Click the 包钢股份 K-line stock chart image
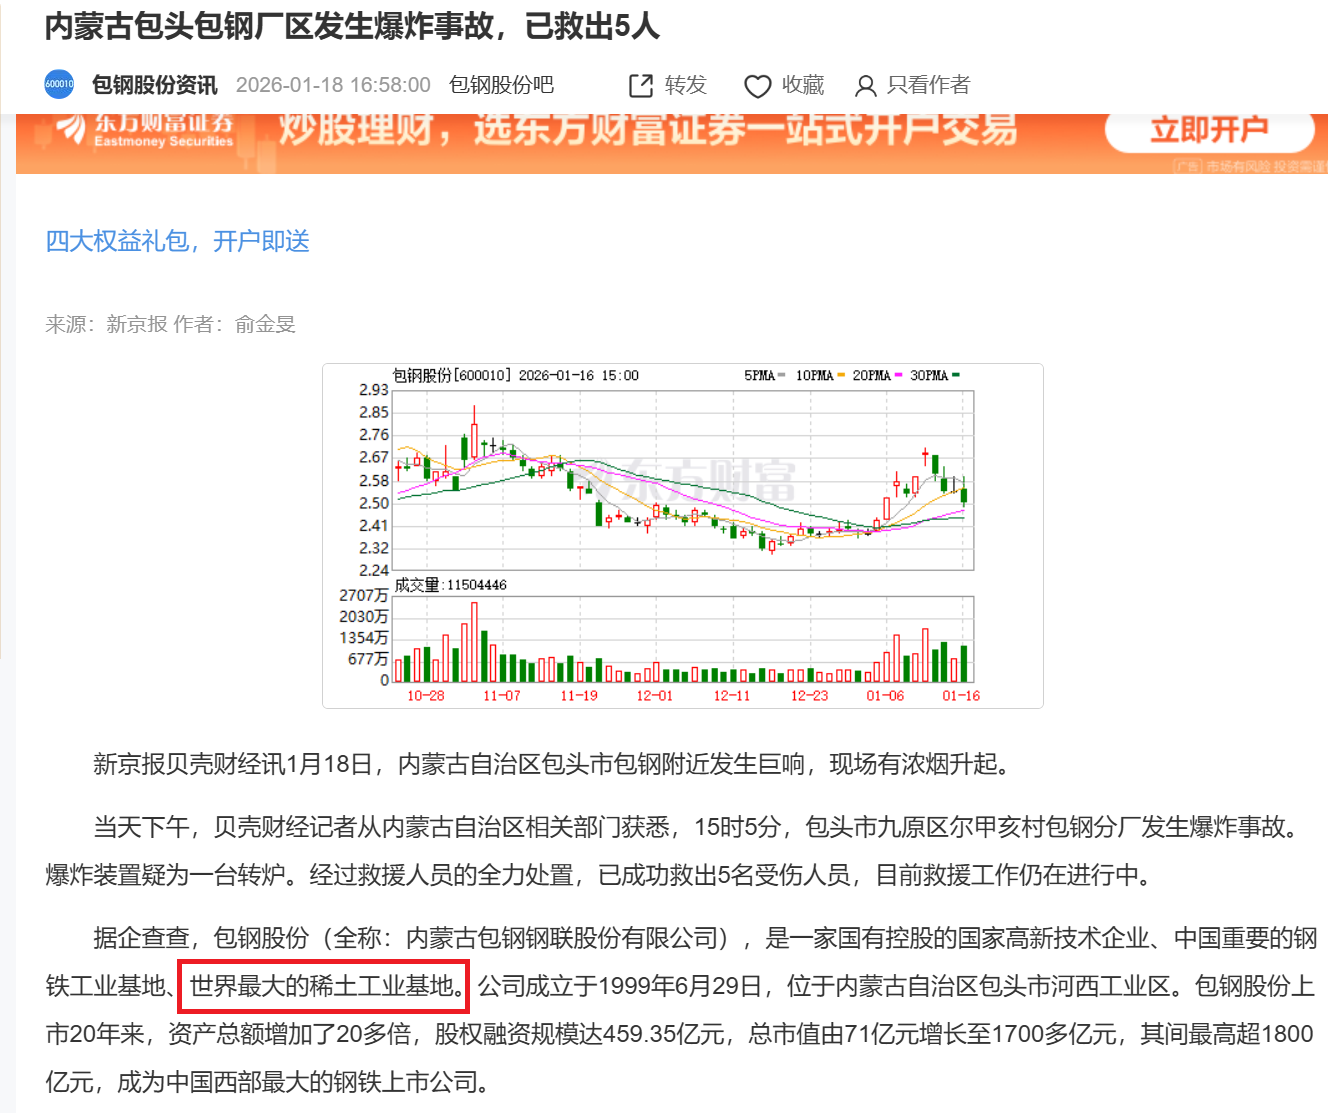This screenshot has width=1328, height=1113. pos(683,536)
